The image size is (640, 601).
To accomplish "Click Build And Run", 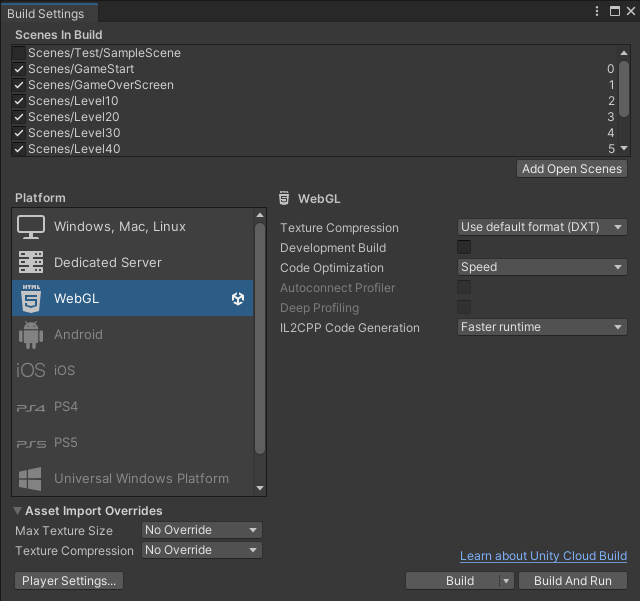I will [573, 581].
